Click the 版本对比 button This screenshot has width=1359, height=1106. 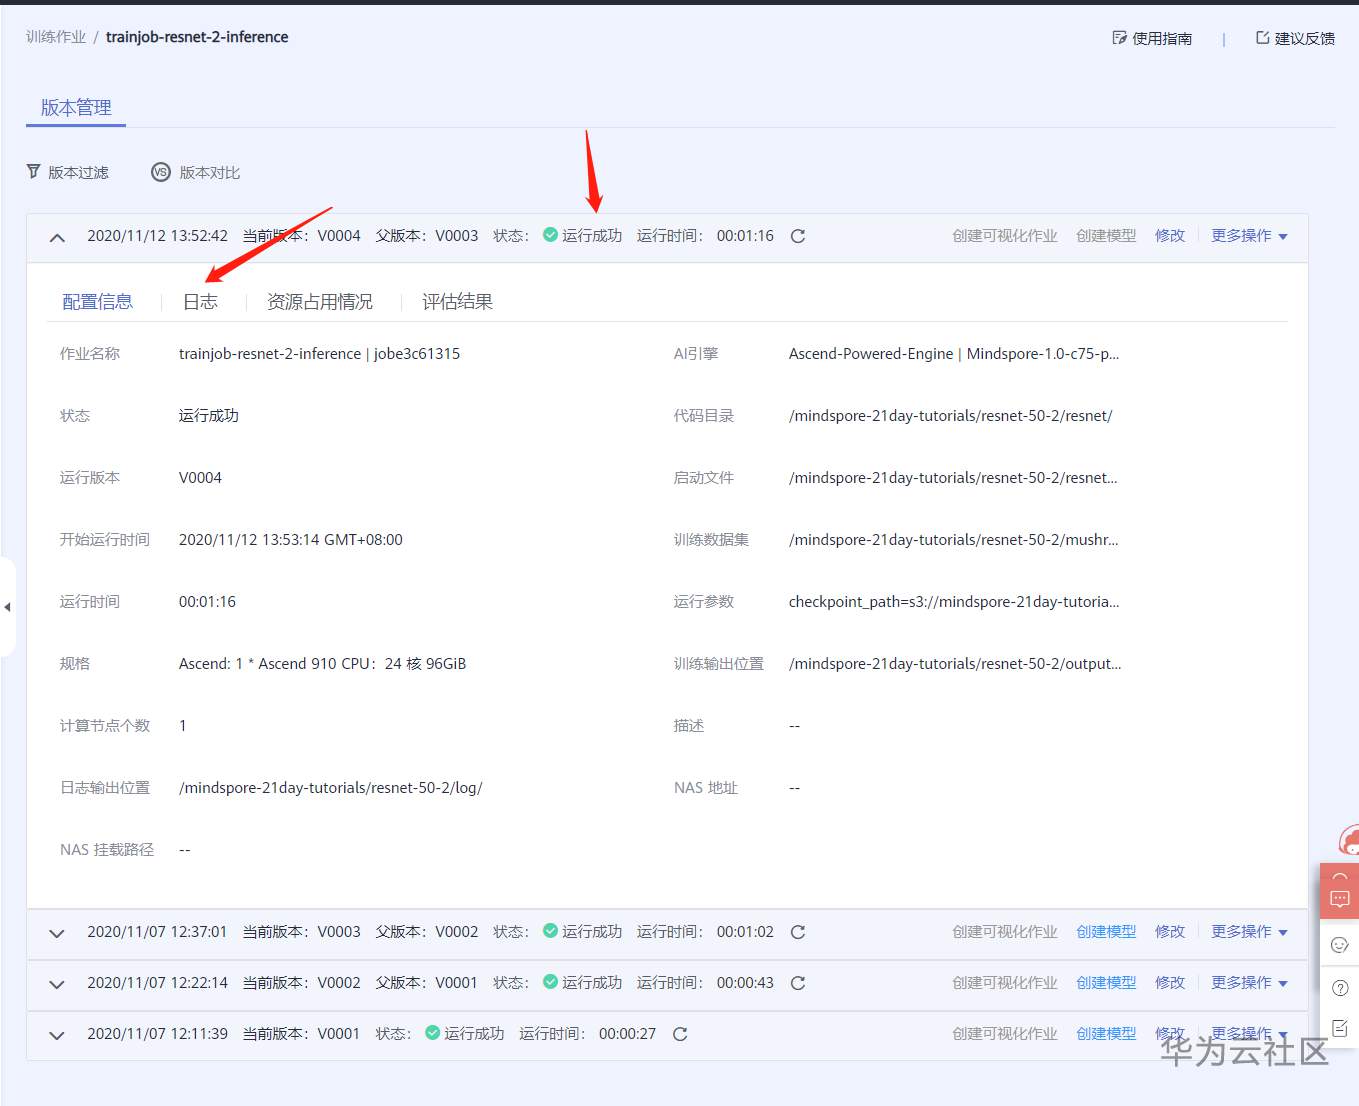tap(196, 172)
